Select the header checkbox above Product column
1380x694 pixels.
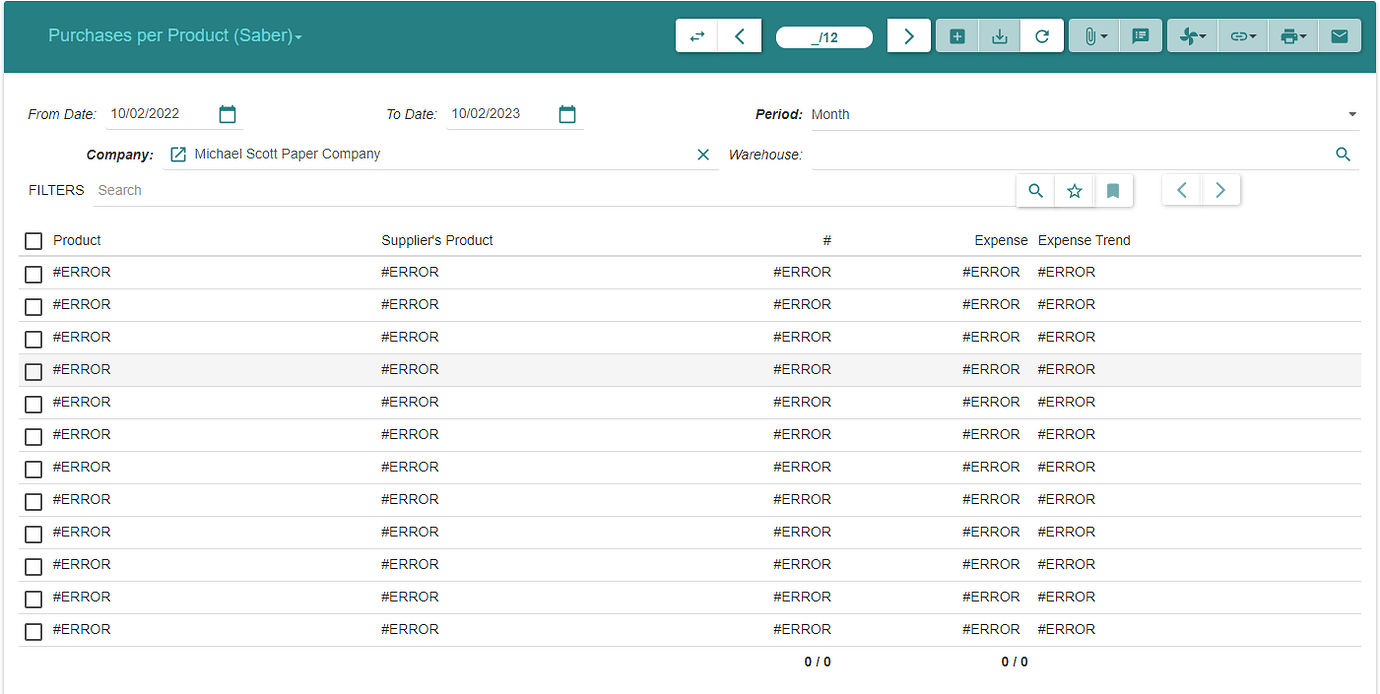(33, 240)
